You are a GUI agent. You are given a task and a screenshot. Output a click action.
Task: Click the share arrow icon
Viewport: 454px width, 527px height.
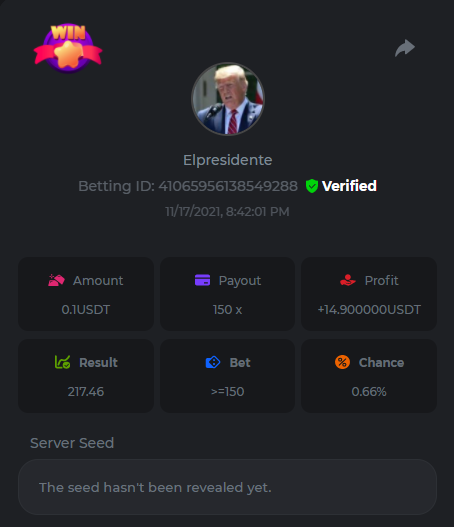point(405,48)
